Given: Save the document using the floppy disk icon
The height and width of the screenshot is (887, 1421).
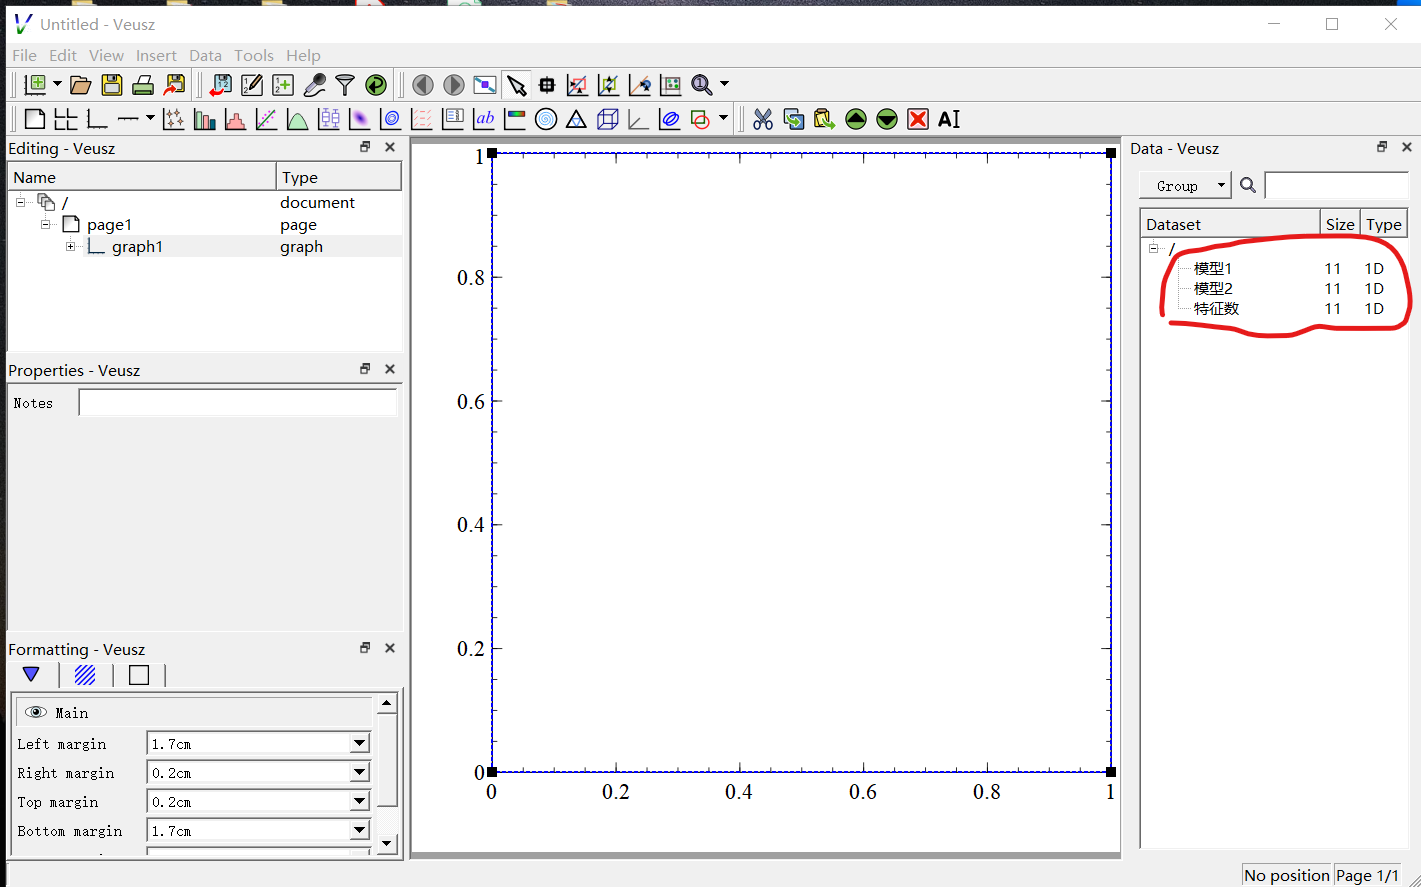Looking at the screenshot, I should tap(112, 85).
